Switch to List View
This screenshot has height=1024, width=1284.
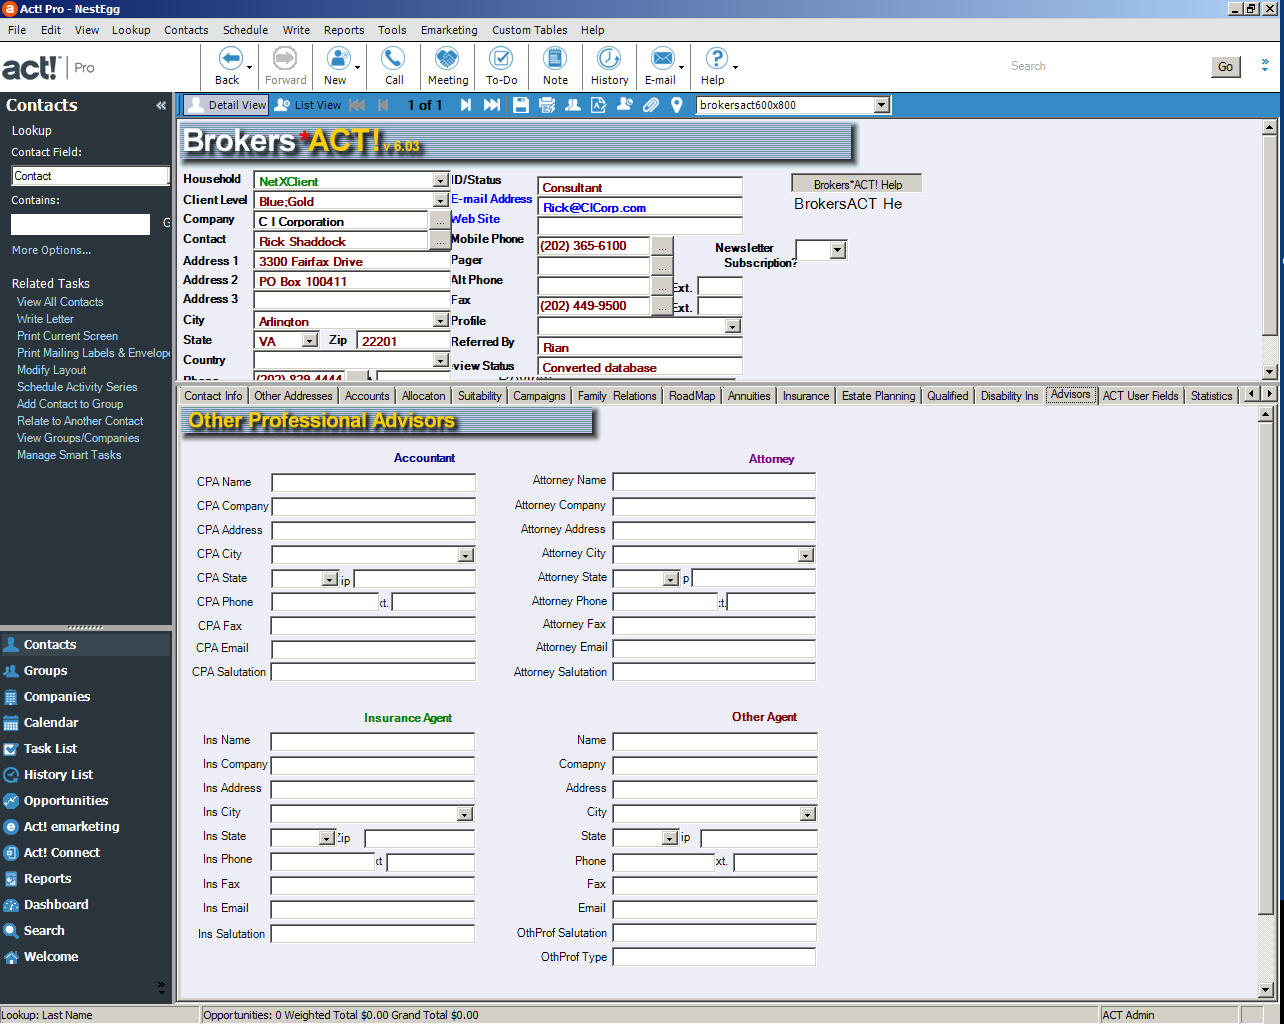pyautogui.click(x=308, y=105)
